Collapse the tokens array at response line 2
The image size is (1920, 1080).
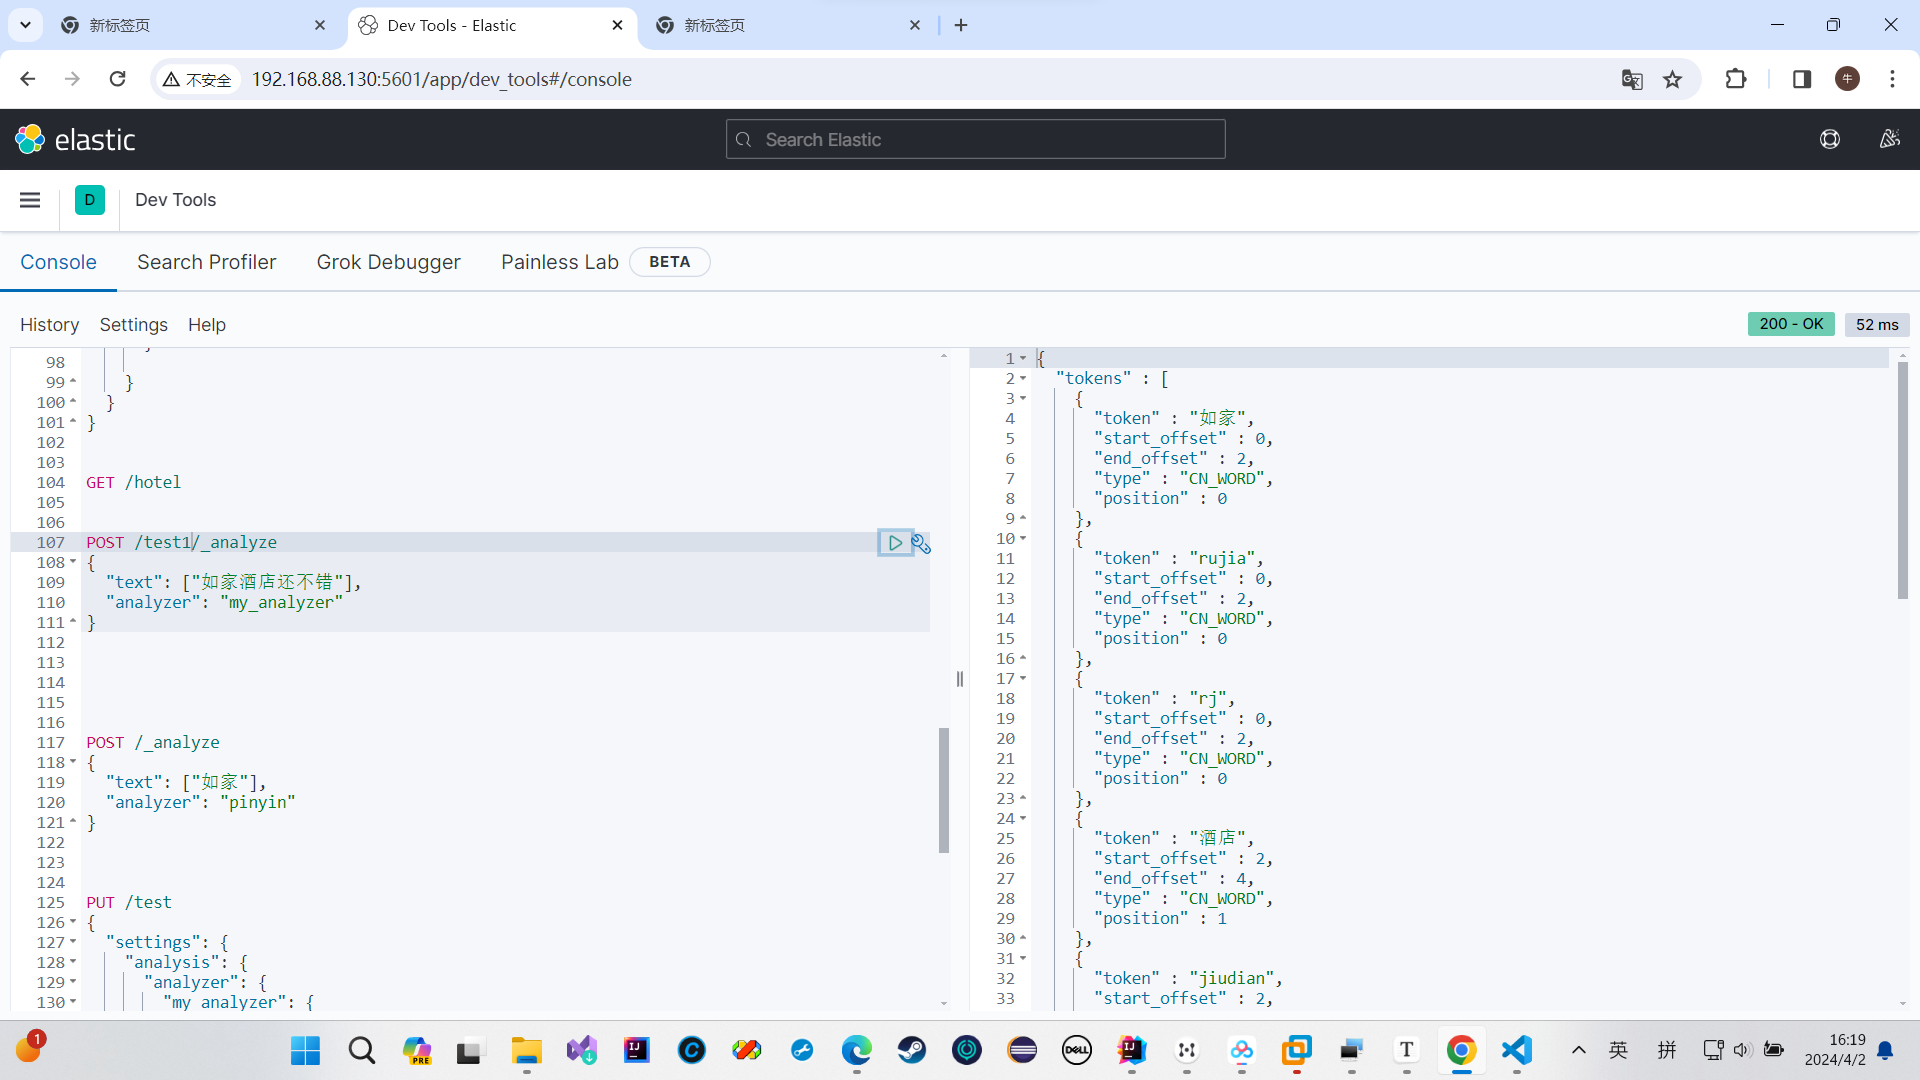tap(1023, 378)
